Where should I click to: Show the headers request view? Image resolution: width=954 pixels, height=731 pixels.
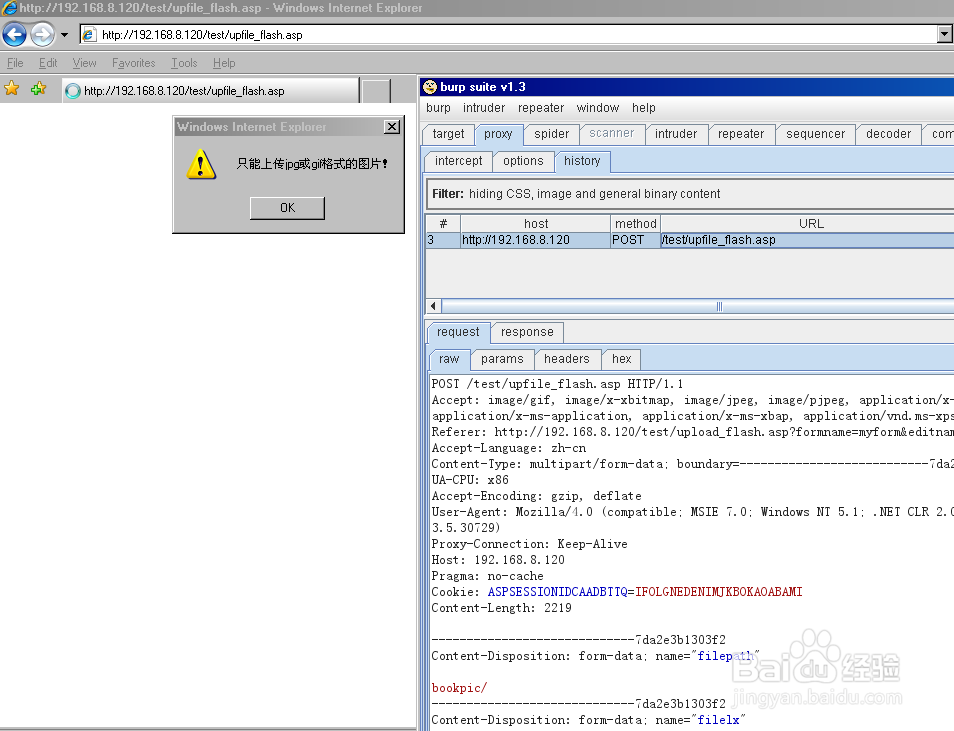[566, 359]
